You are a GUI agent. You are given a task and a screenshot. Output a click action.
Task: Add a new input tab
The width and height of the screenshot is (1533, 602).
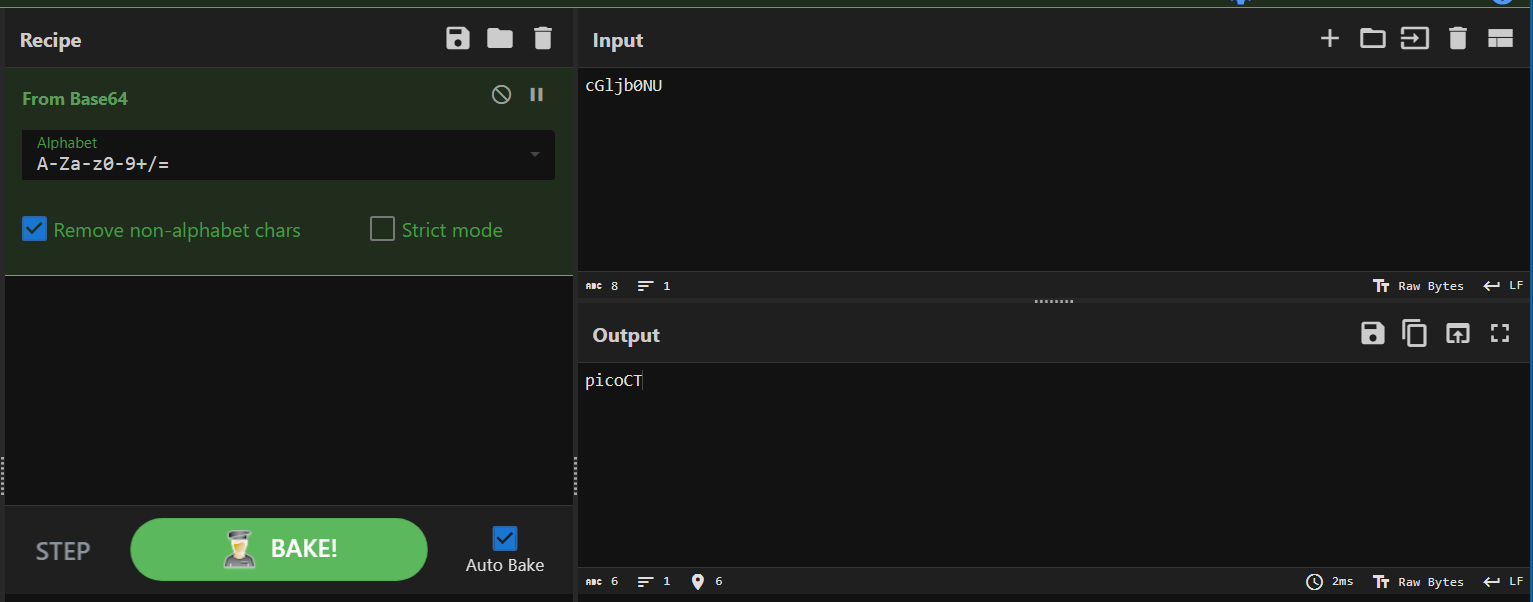[x=1330, y=39]
